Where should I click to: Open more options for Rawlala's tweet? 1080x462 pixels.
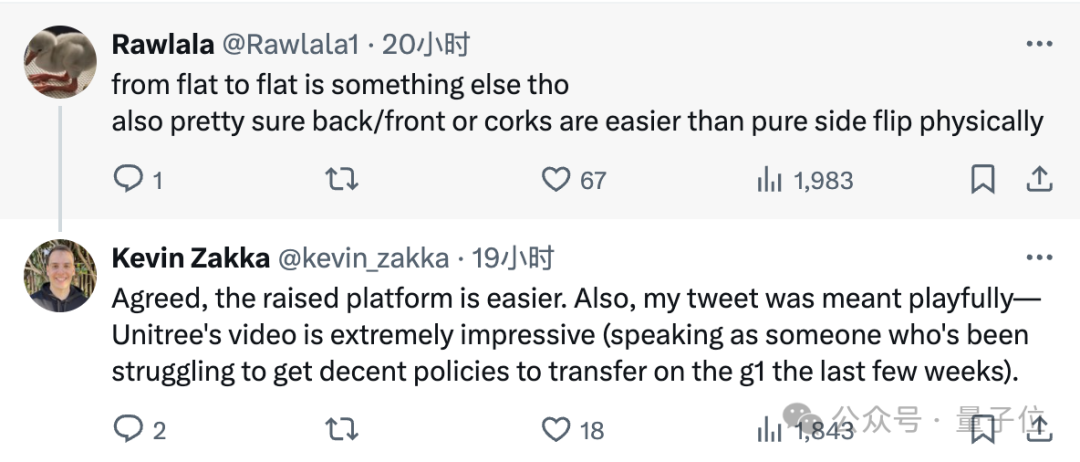1039,43
